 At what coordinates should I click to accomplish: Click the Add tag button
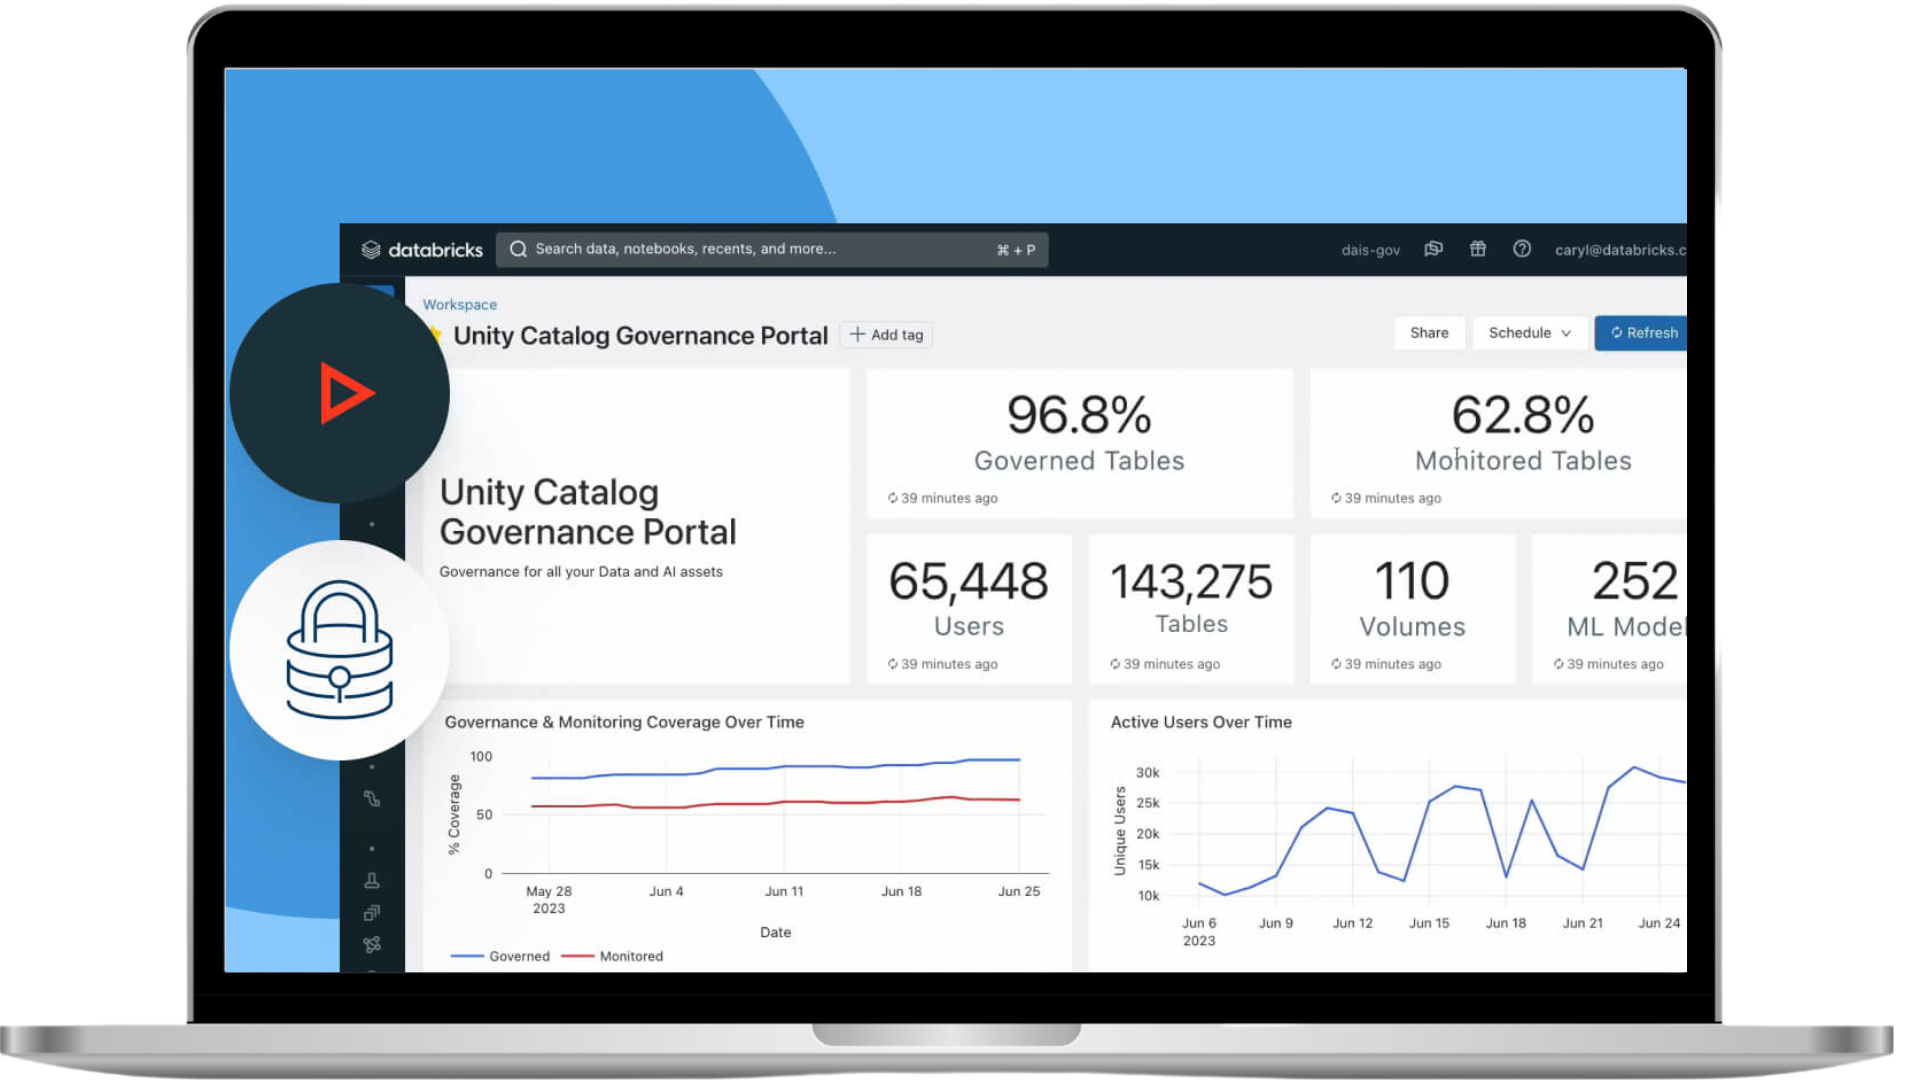[x=886, y=335]
